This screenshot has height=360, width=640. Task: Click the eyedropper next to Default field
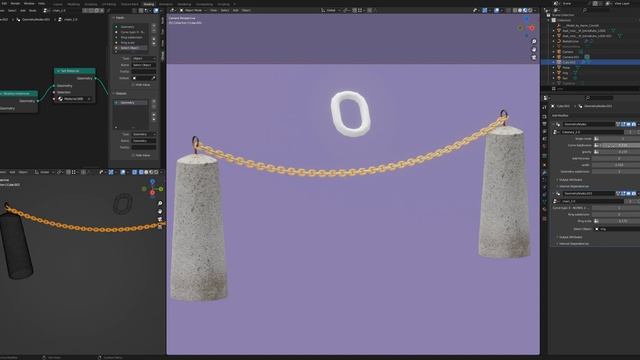[154, 78]
